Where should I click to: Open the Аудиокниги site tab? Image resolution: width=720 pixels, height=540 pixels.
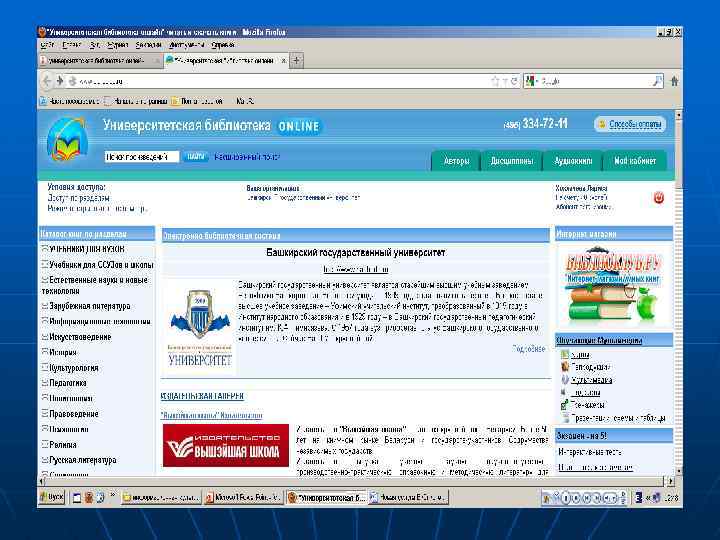click(573, 161)
